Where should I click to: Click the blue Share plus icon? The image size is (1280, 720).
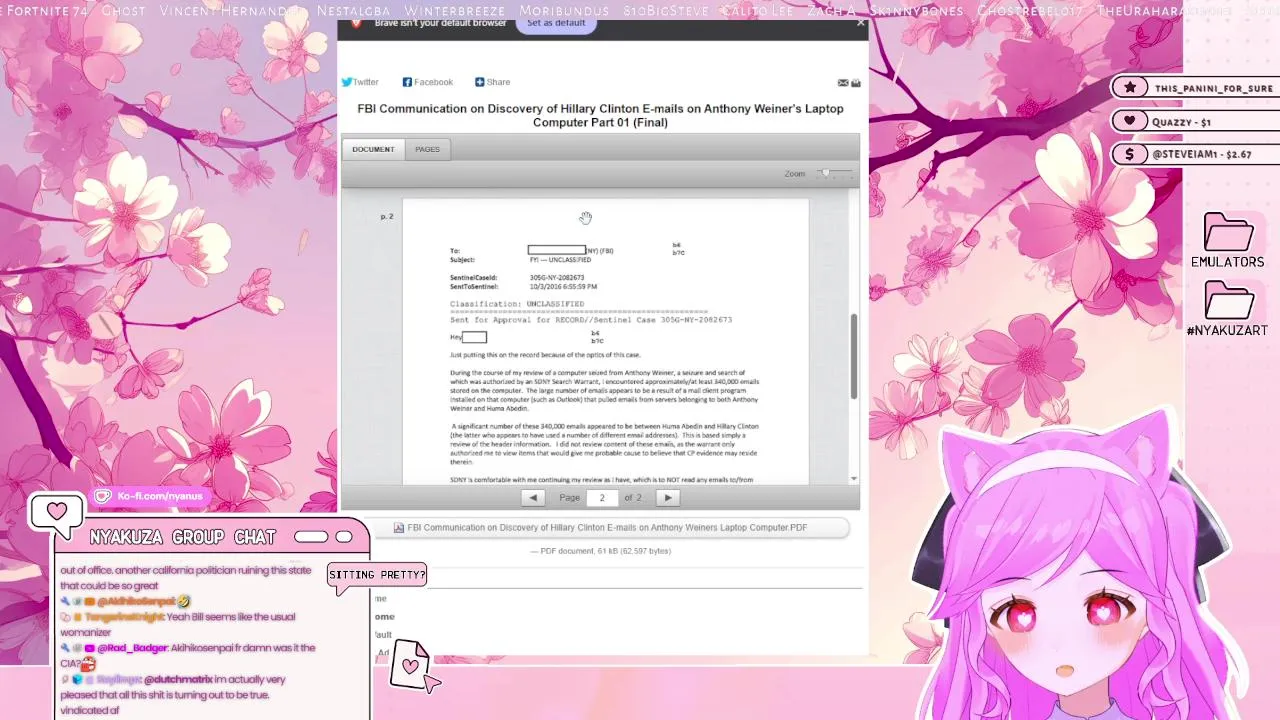[x=479, y=82]
